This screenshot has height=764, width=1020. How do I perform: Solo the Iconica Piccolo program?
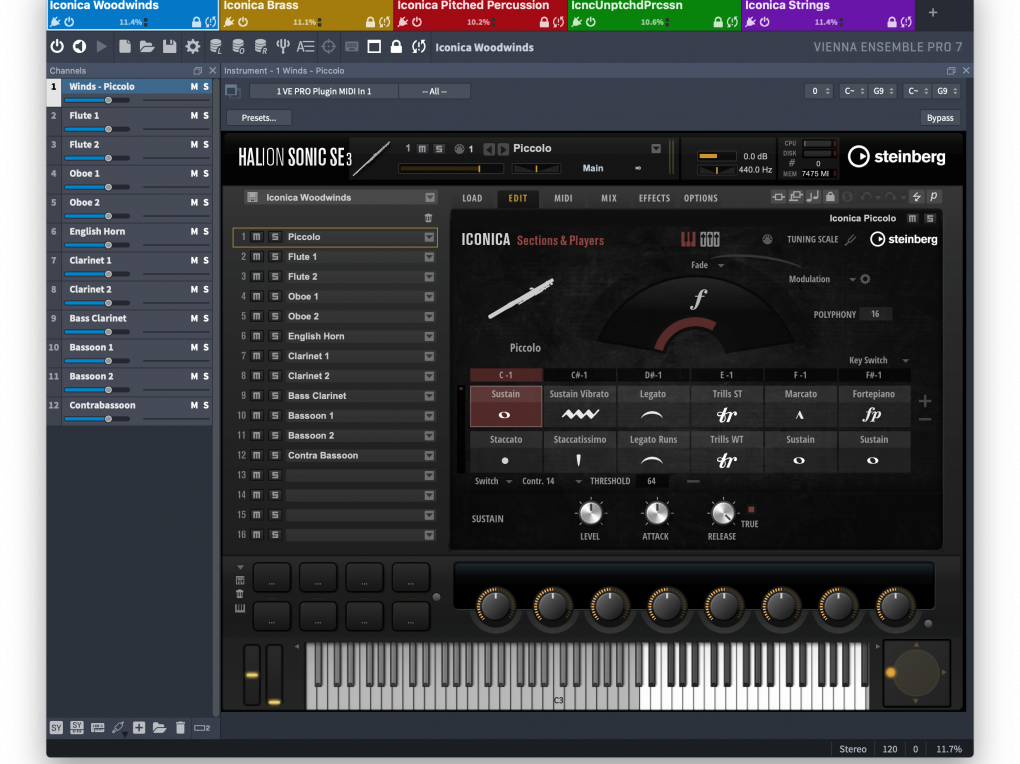[930, 218]
